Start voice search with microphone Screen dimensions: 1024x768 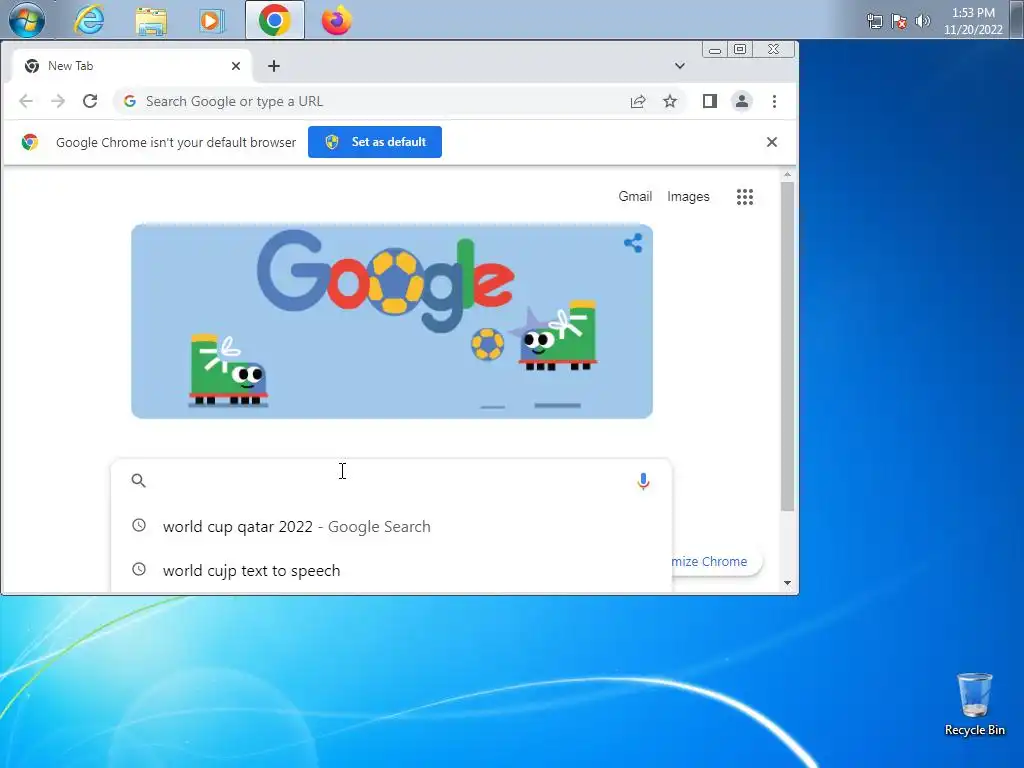[x=643, y=481]
